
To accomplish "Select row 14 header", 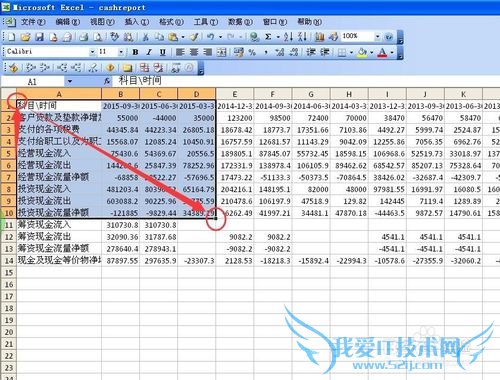I will [x=9, y=261].
